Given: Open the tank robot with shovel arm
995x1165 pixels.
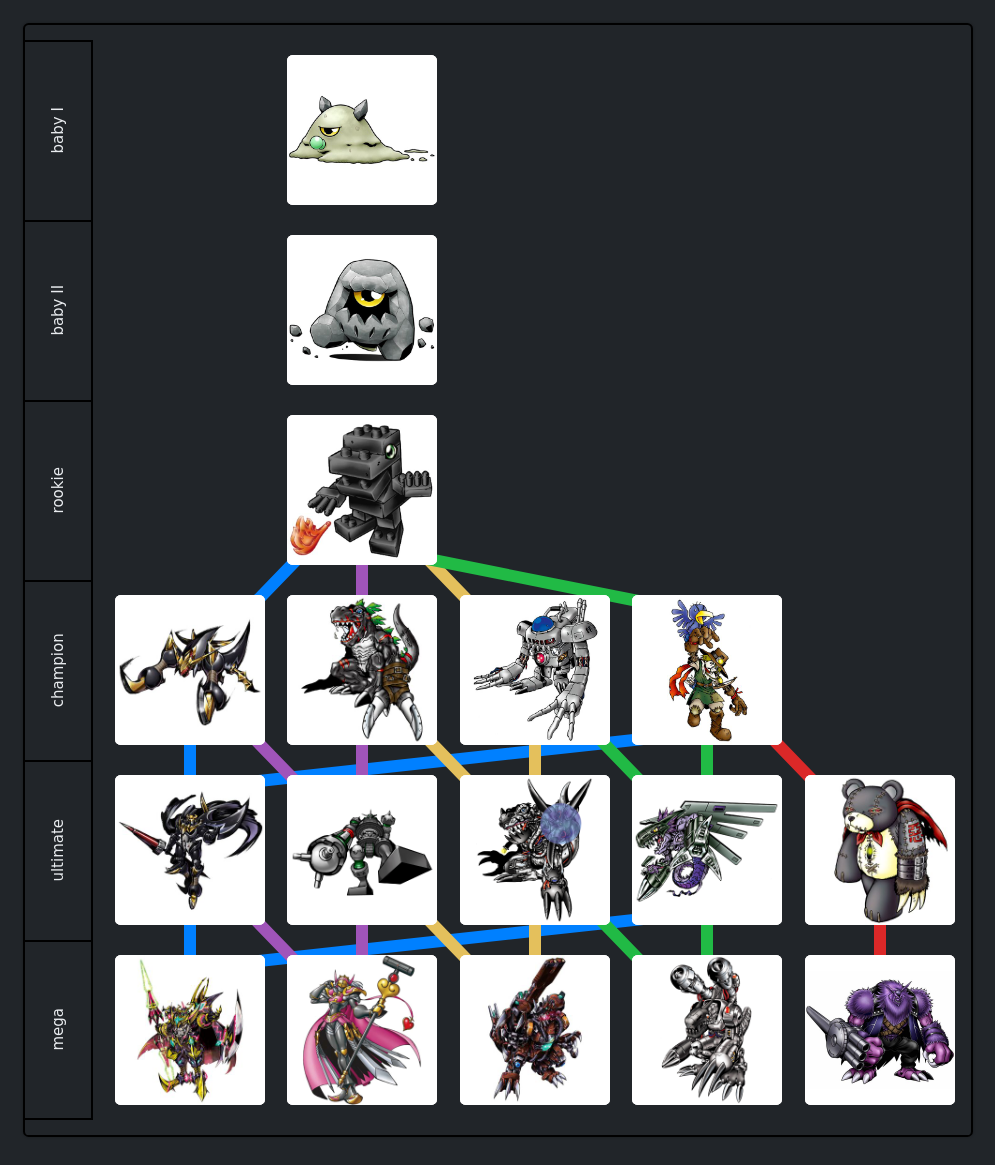Looking at the screenshot, I should point(362,850).
